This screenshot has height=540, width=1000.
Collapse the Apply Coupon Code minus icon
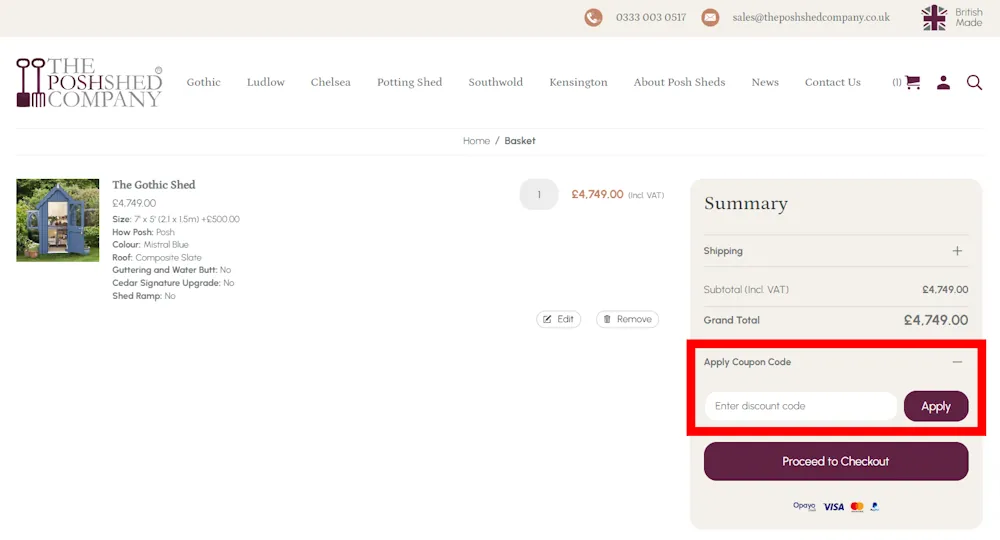tap(957, 361)
